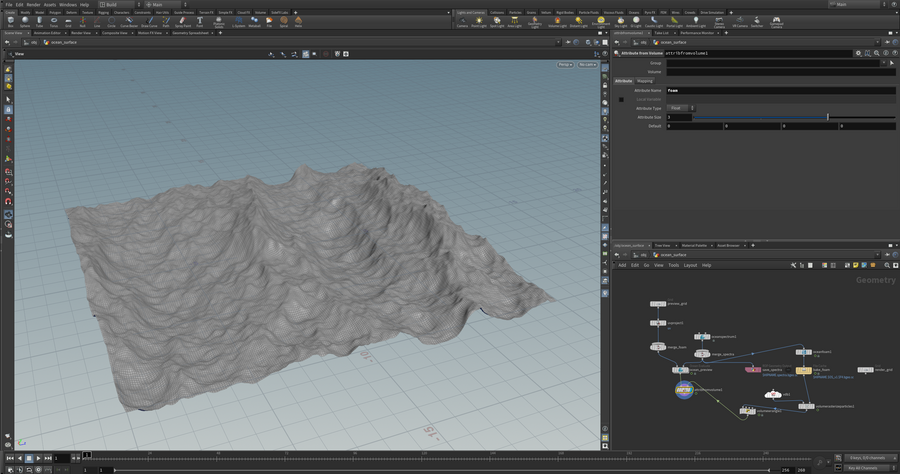Select the bake_foam node
Viewport: 900px width, 474px height.
(x=803, y=369)
